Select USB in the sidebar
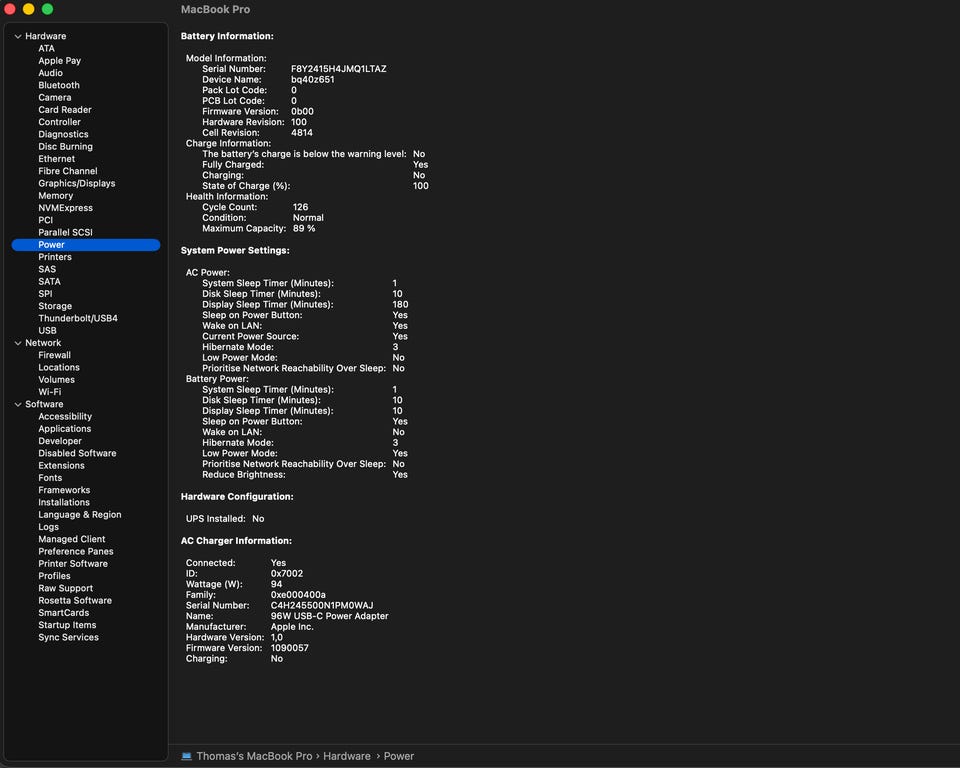 point(47,331)
